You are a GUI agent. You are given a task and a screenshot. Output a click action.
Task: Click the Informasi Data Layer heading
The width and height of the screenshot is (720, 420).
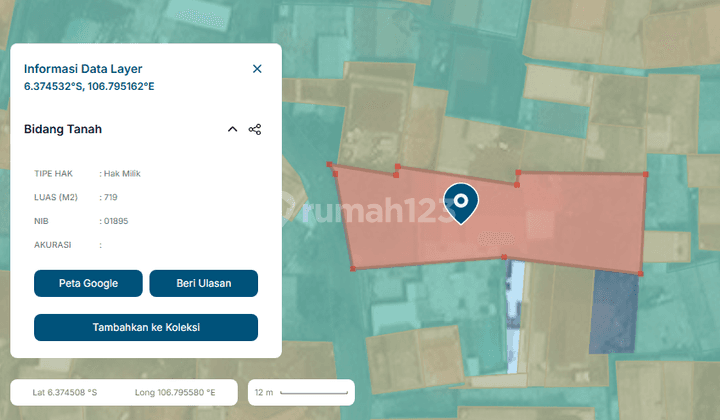(x=83, y=69)
